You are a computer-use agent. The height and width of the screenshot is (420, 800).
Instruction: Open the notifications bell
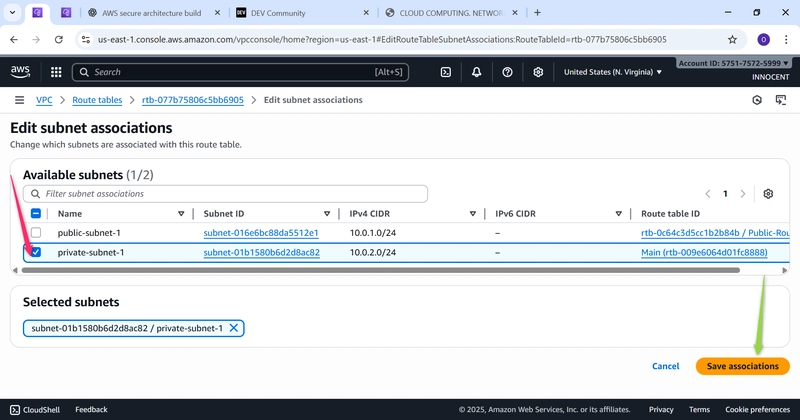(476, 72)
